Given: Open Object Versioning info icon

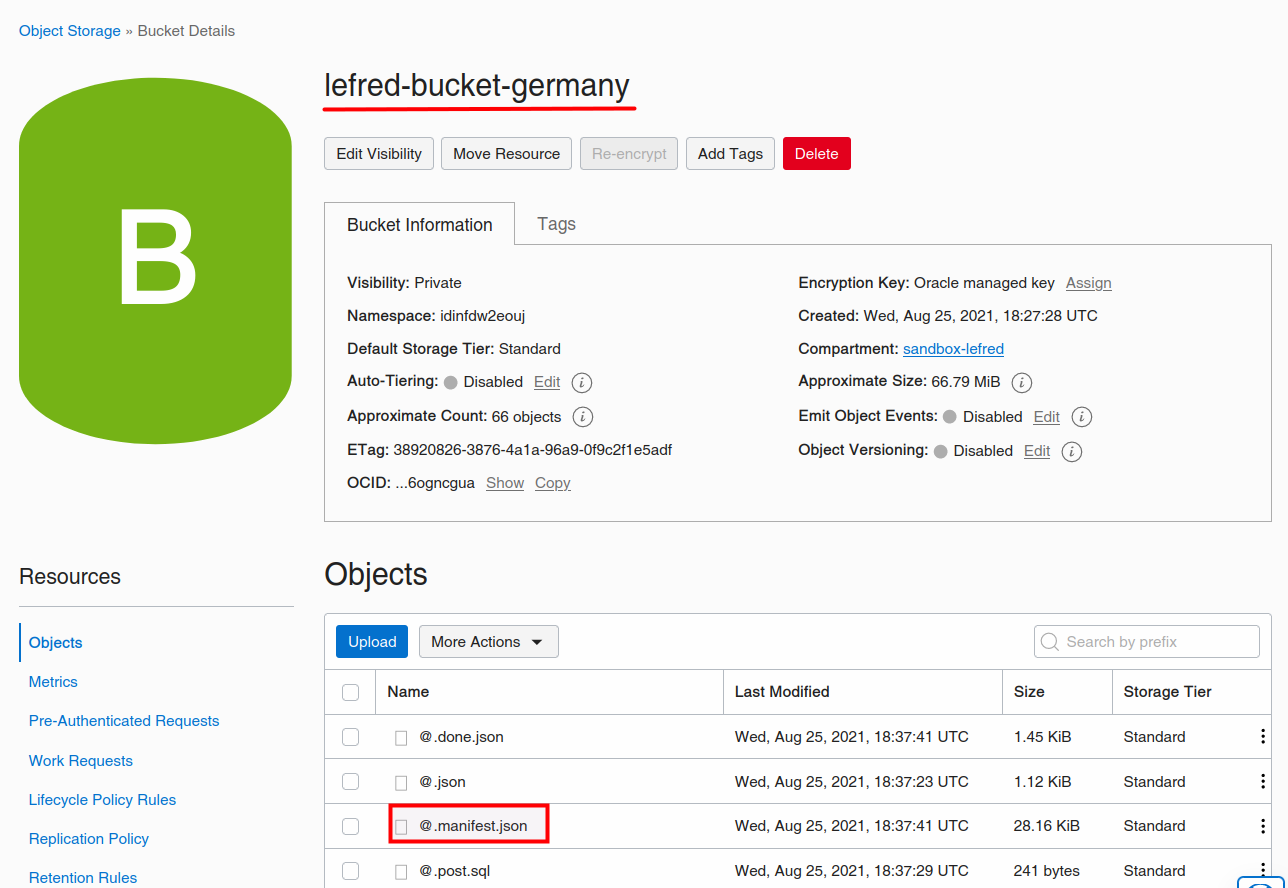Looking at the screenshot, I should pyautogui.click(x=1072, y=451).
